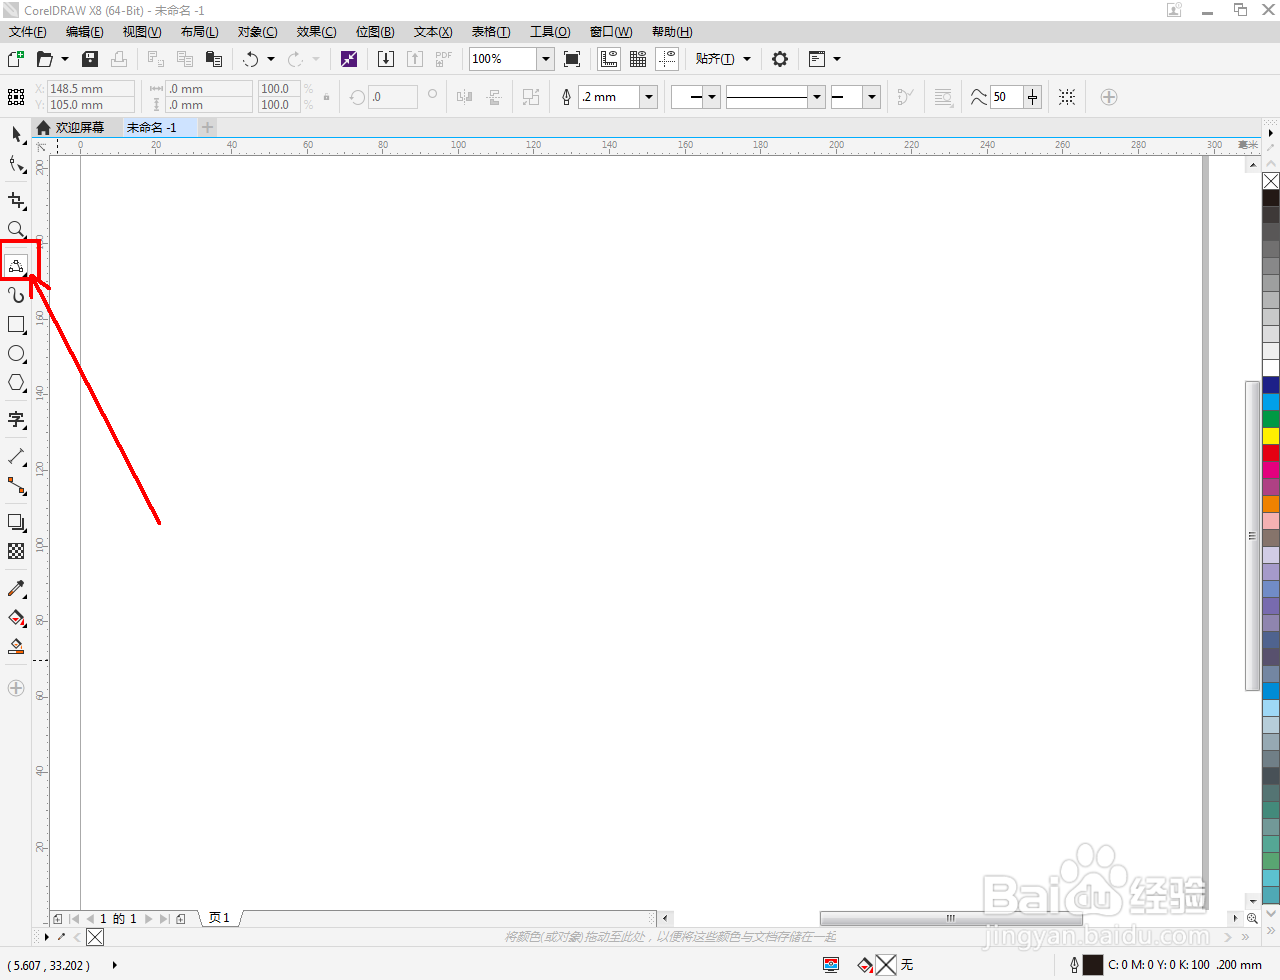Click the navigator zoom icon at canvas corner
1280x980 pixels.
point(1252,918)
